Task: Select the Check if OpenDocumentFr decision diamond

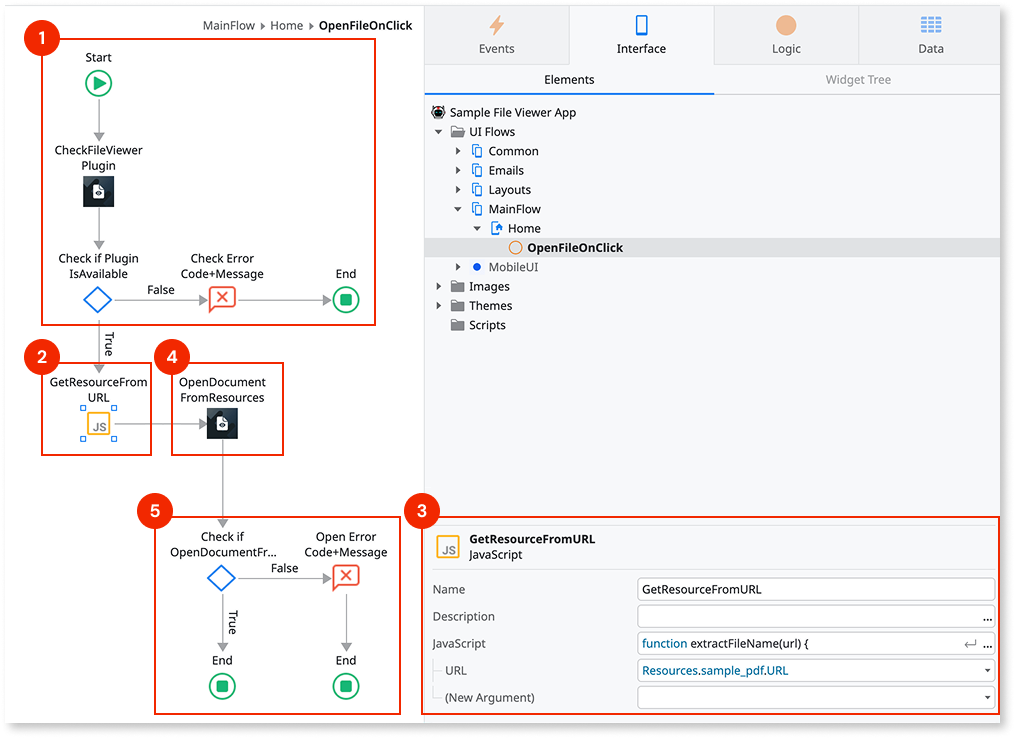Action: point(221,578)
